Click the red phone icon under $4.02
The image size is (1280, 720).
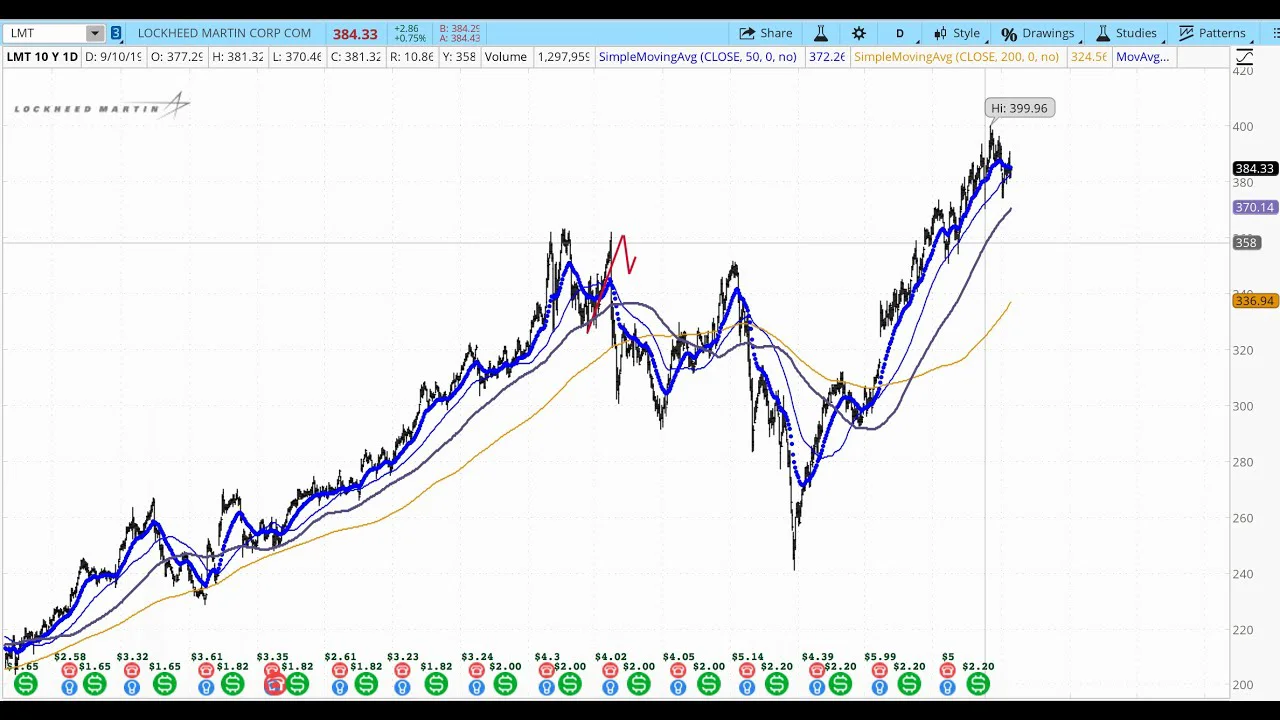[x=610, y=671]
